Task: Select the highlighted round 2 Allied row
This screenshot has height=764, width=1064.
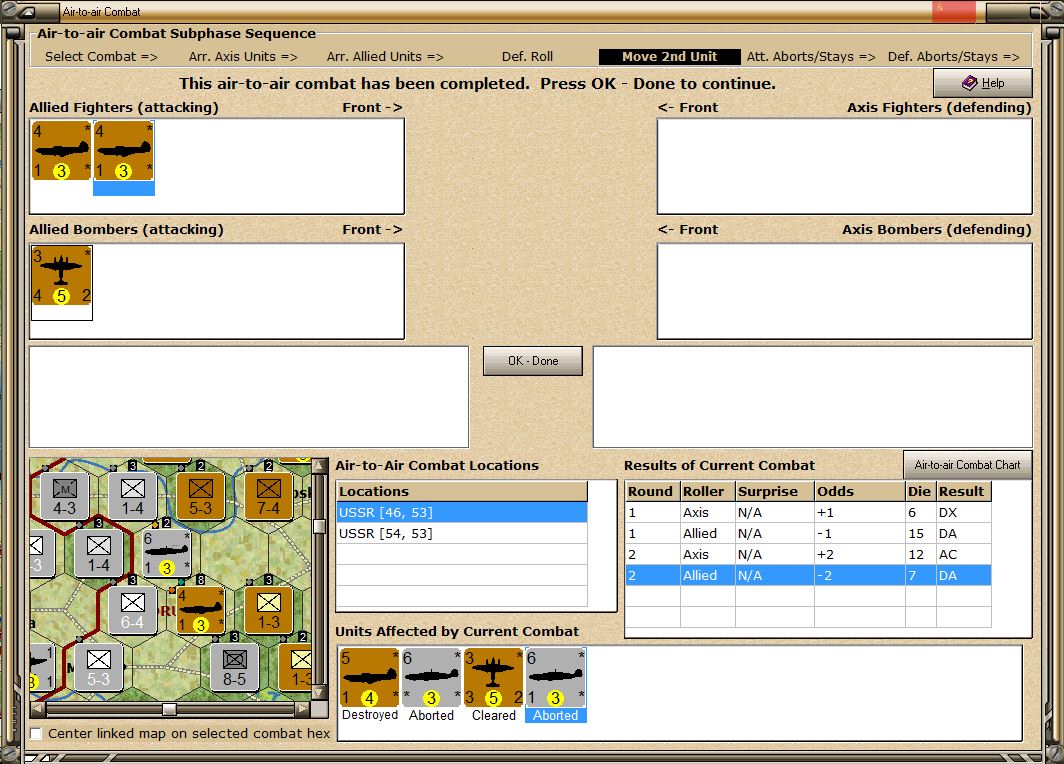Action: pos(808,575)
